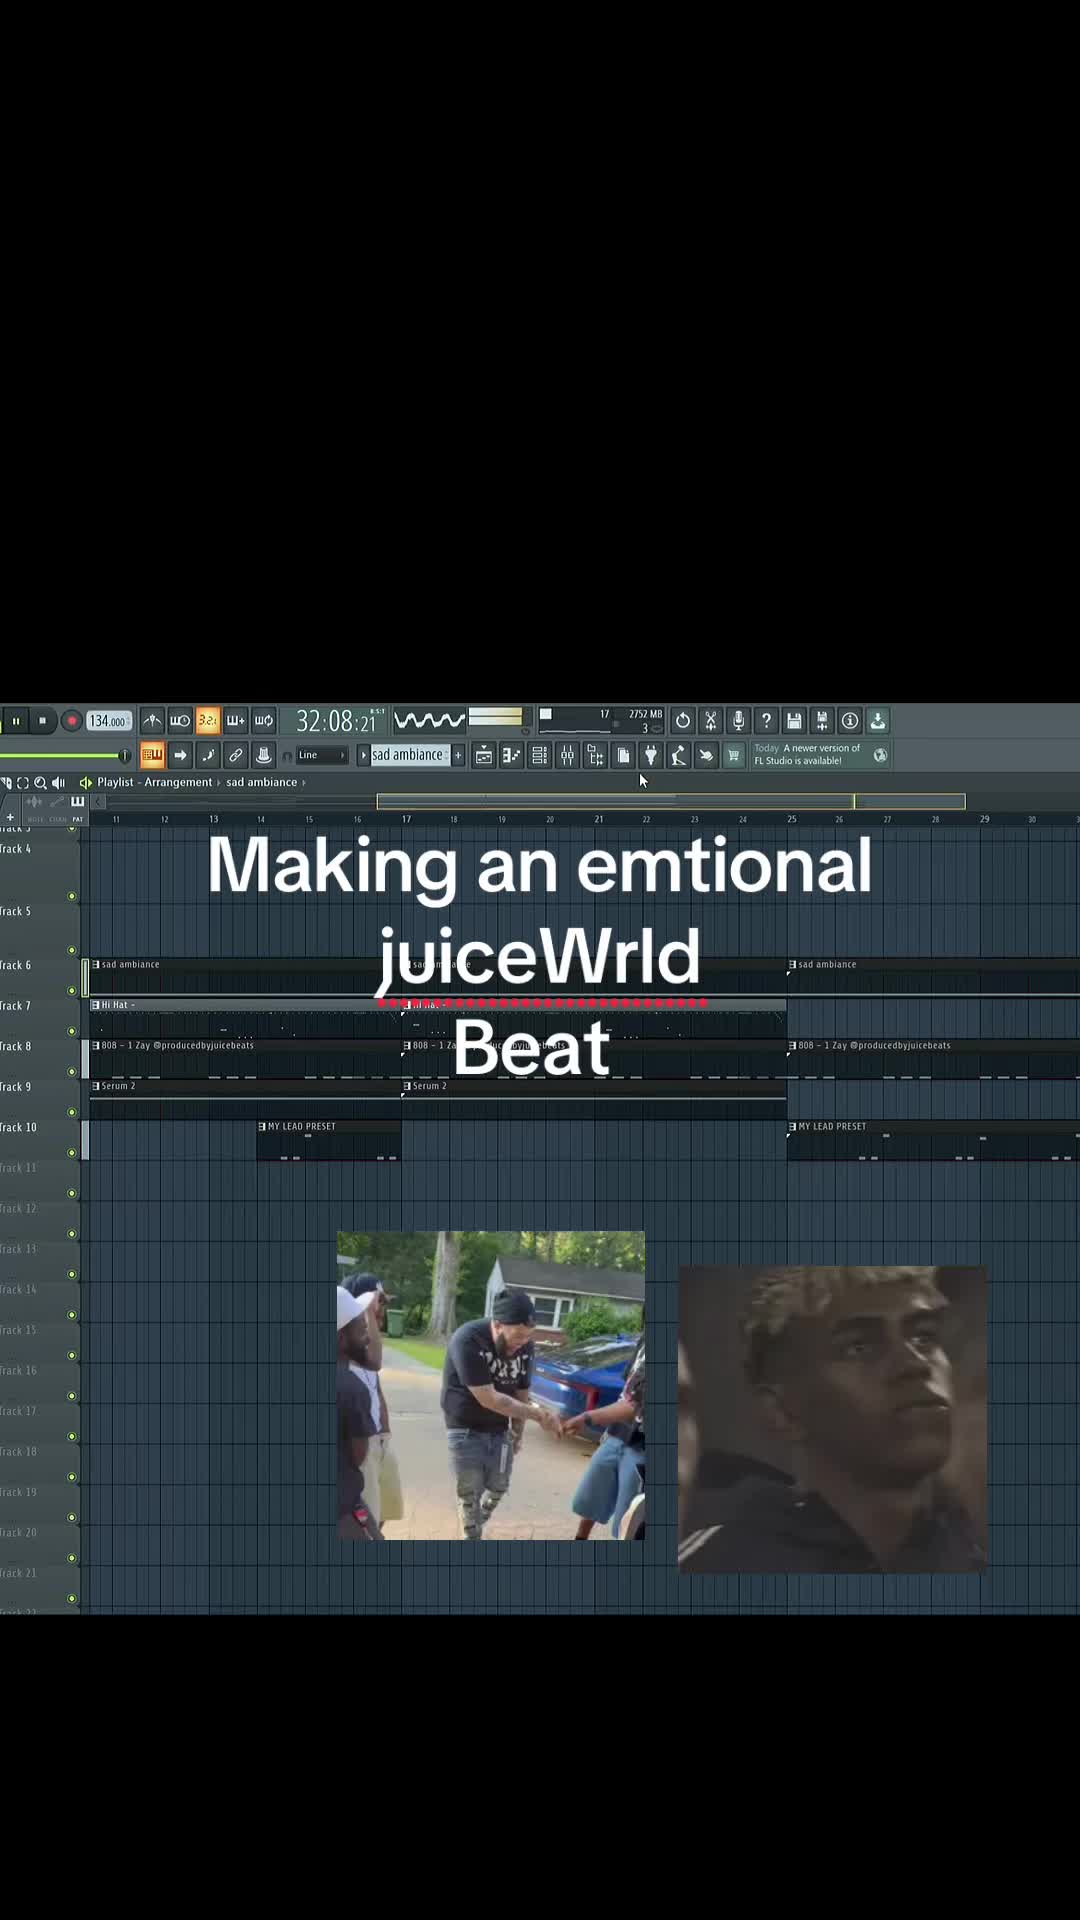Toggle the link-to-controller chain icon
1080x1920 pixels.
tap(236, 755)
